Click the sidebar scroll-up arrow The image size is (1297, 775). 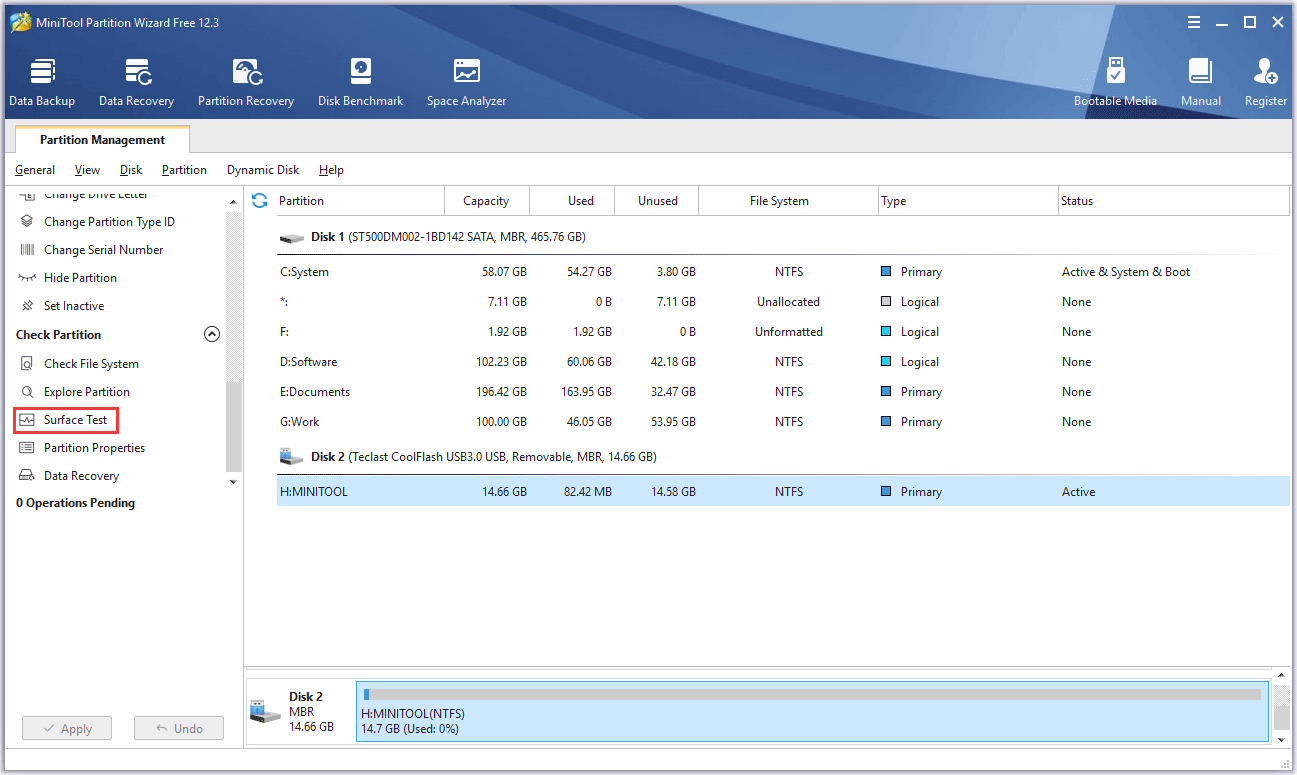234,202
